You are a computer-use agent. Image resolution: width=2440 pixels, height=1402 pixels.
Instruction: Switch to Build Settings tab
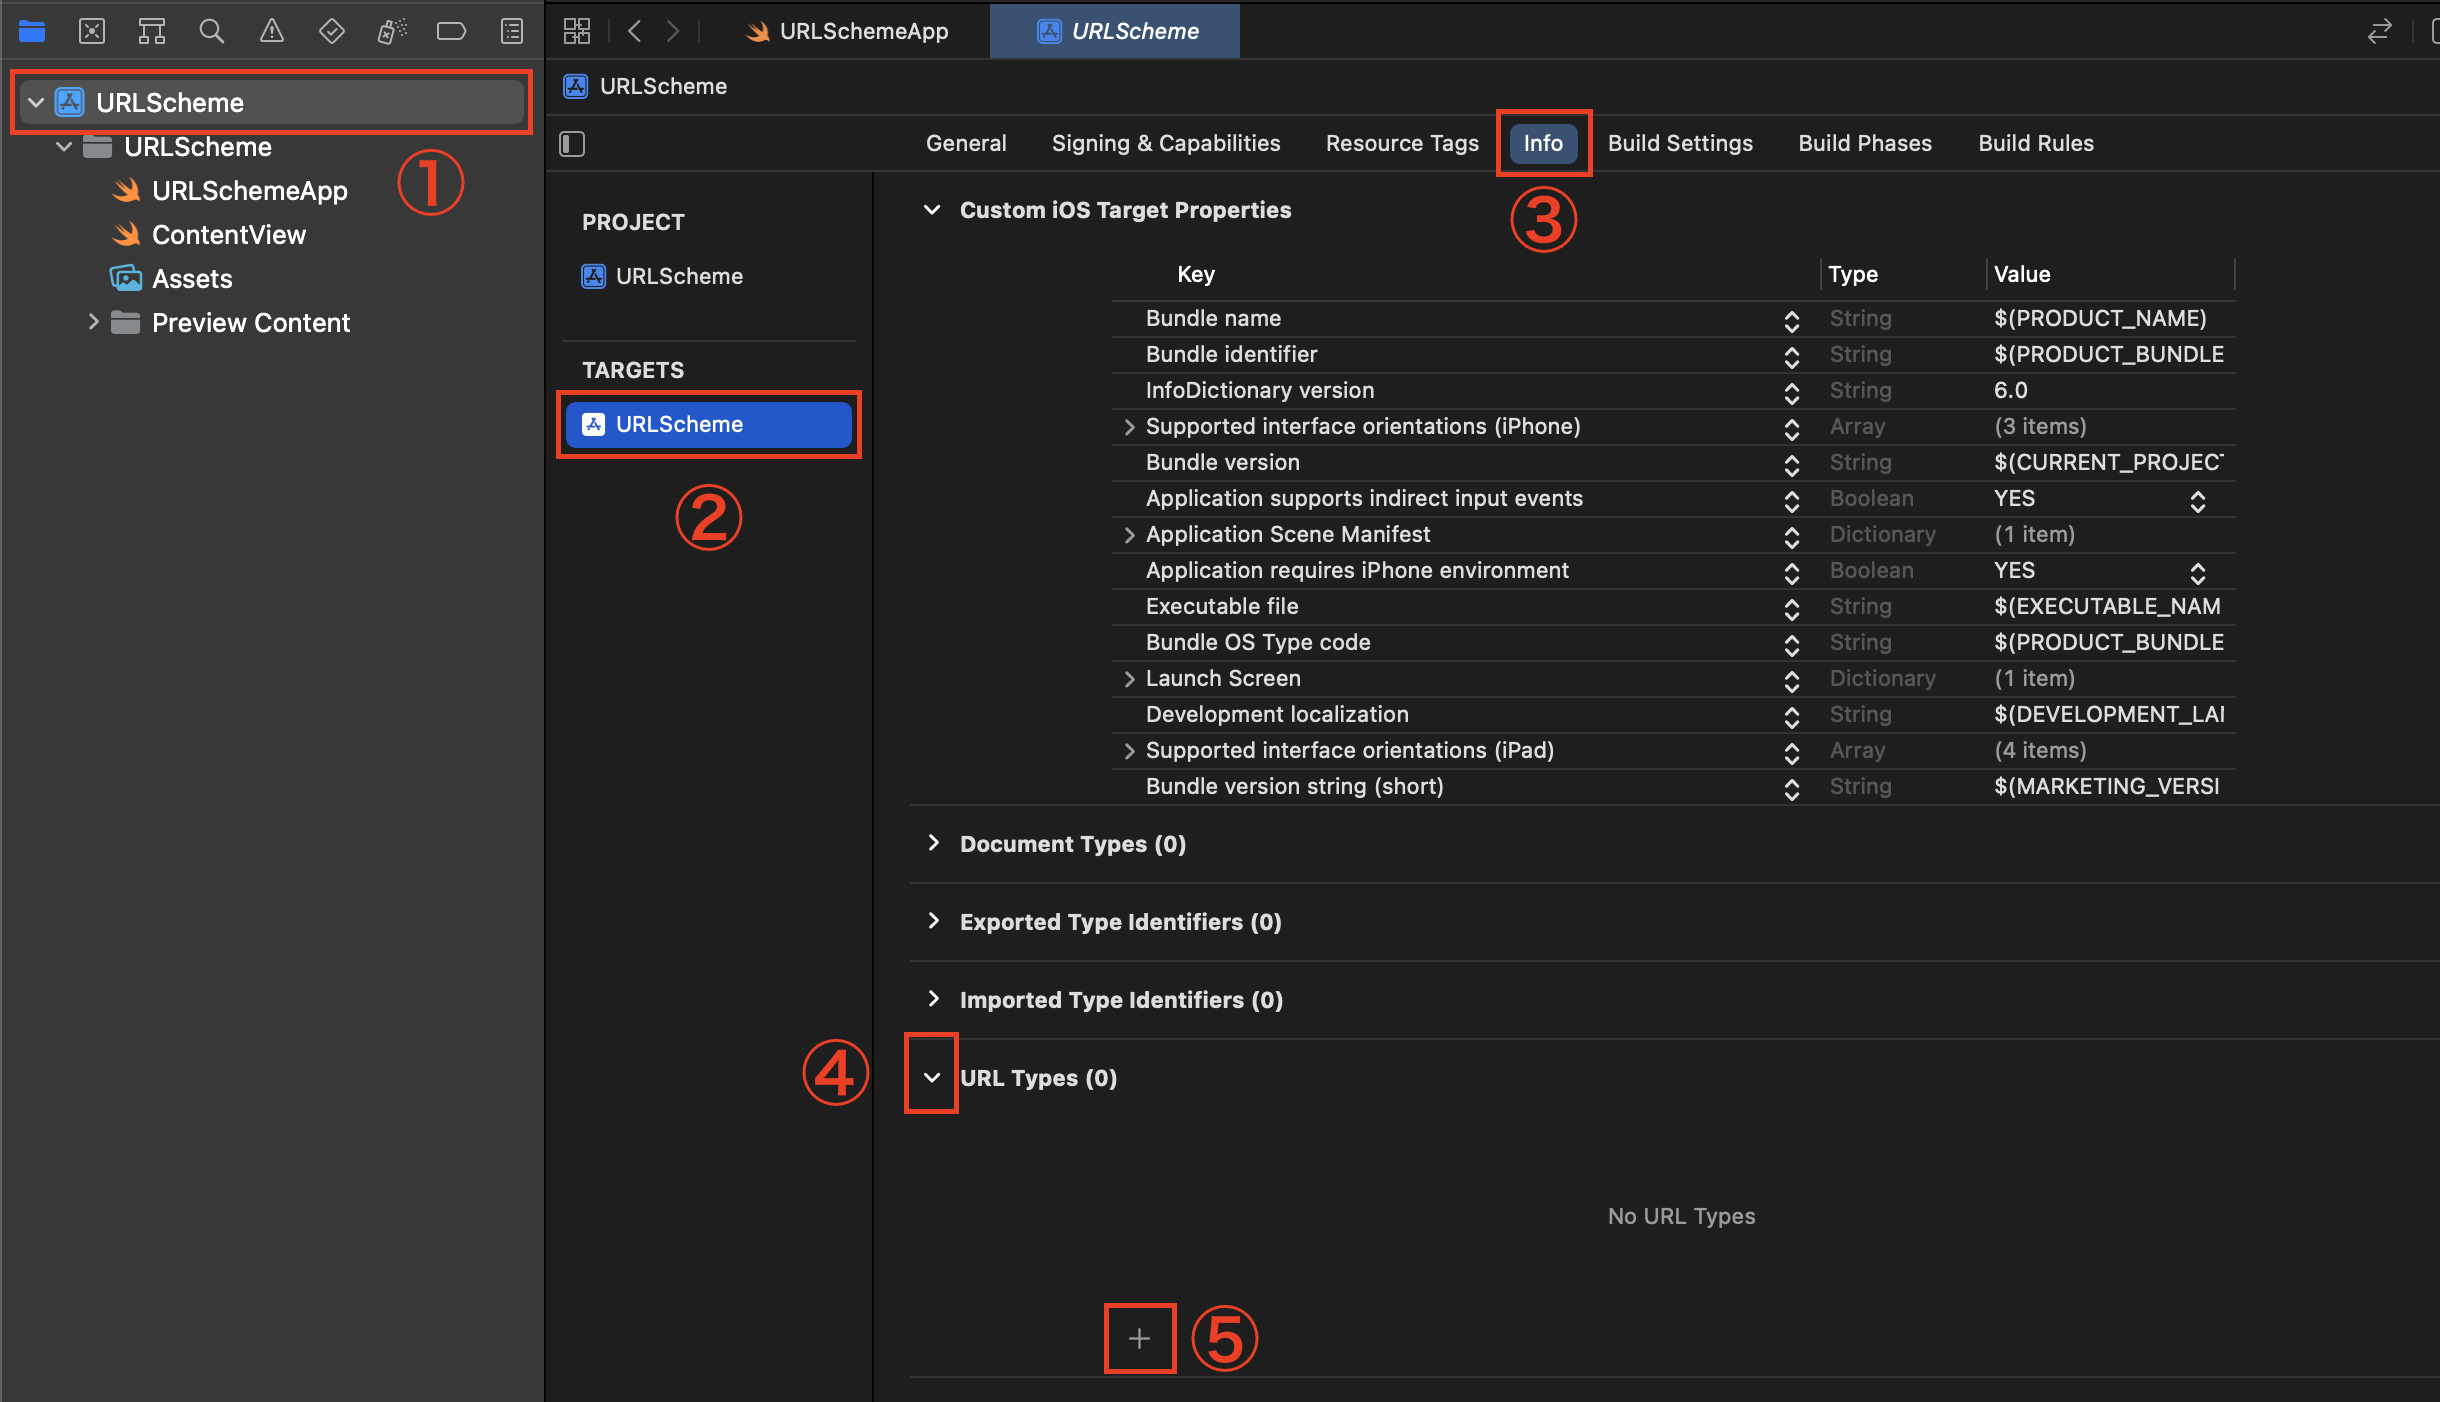point(1680,143)
